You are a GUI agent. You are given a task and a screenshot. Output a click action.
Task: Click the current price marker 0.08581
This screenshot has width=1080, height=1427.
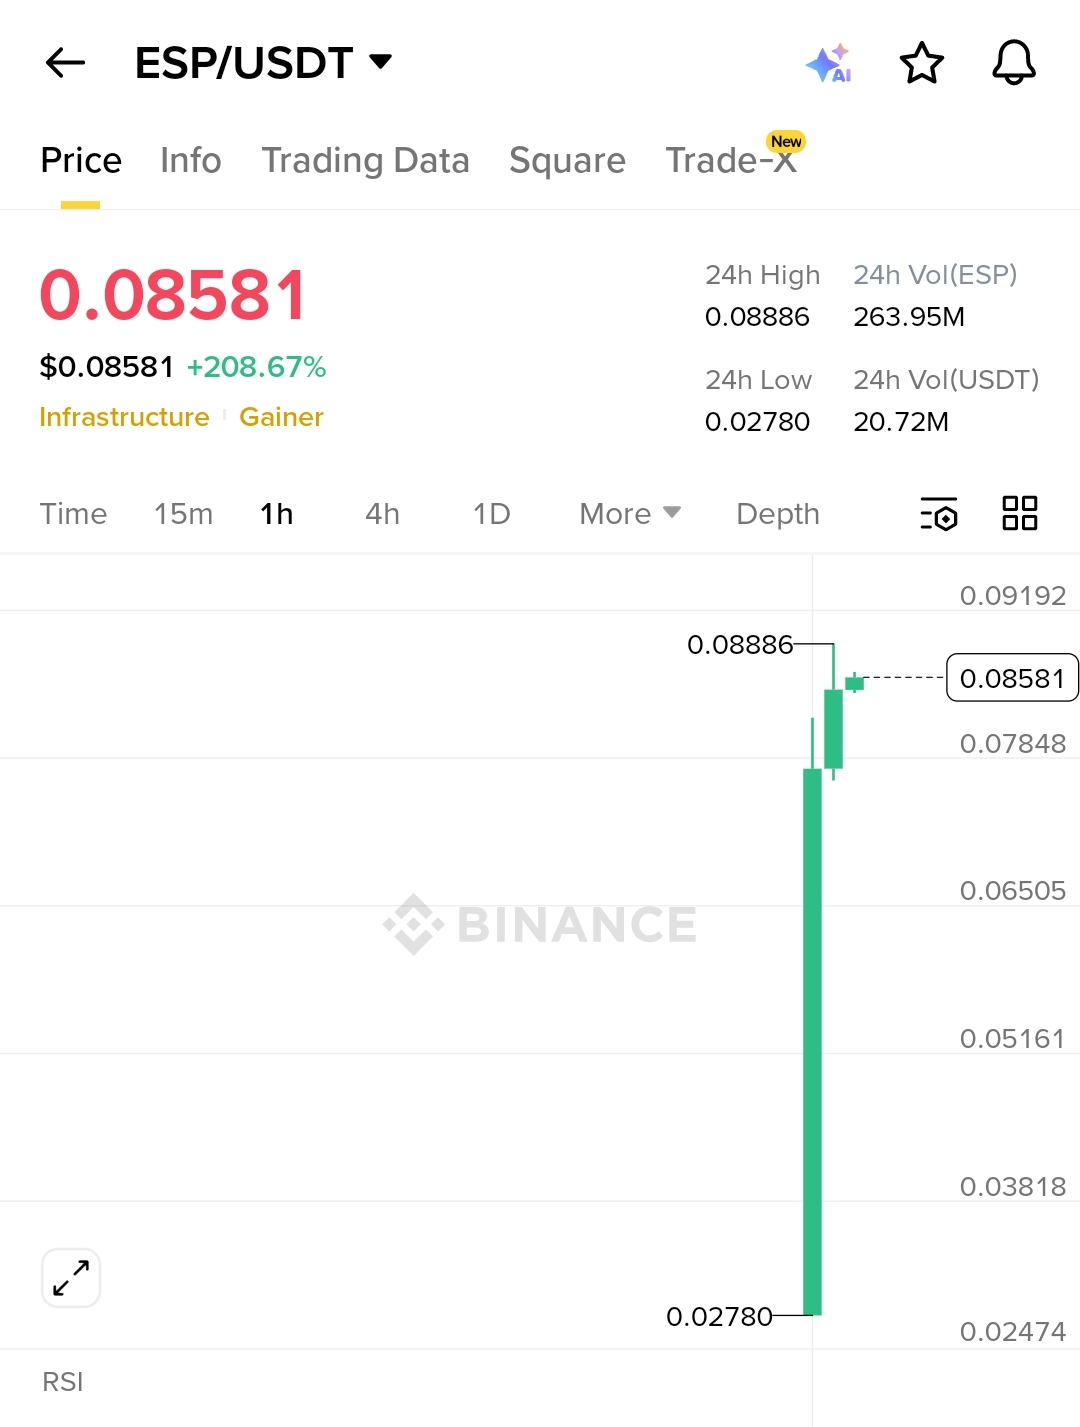click(x=1012, y=678)
